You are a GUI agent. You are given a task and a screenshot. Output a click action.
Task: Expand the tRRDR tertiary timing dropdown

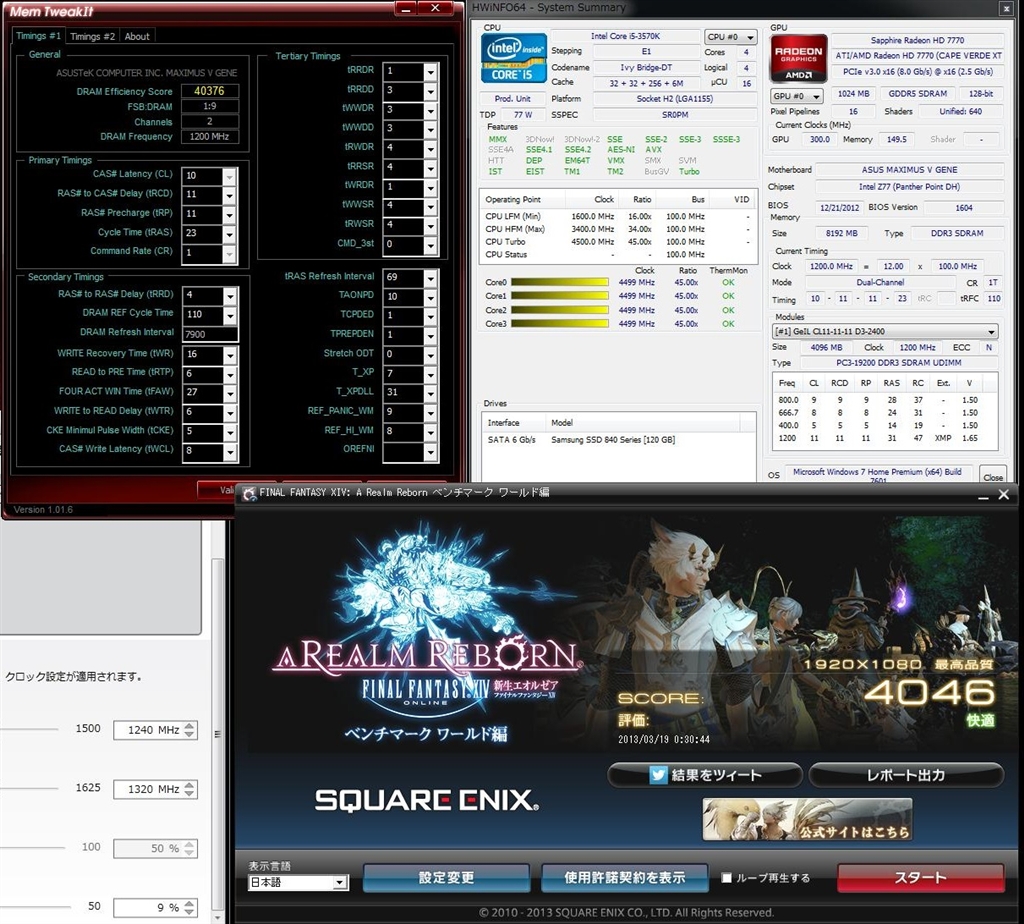[430, 71]
